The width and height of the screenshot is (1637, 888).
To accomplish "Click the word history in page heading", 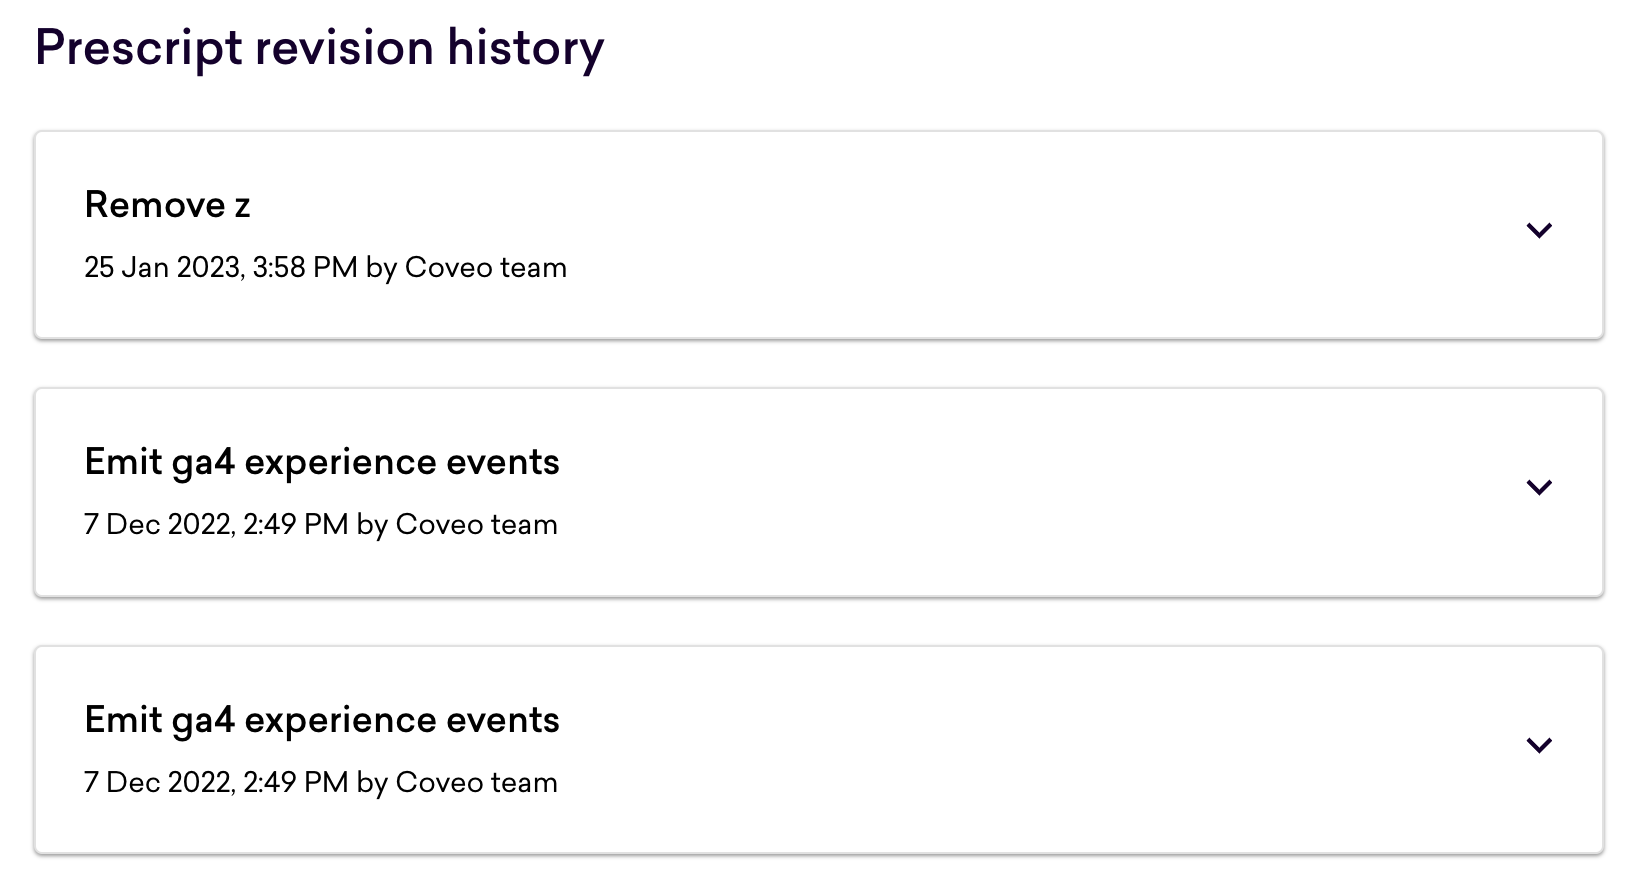I will [525, 48].
